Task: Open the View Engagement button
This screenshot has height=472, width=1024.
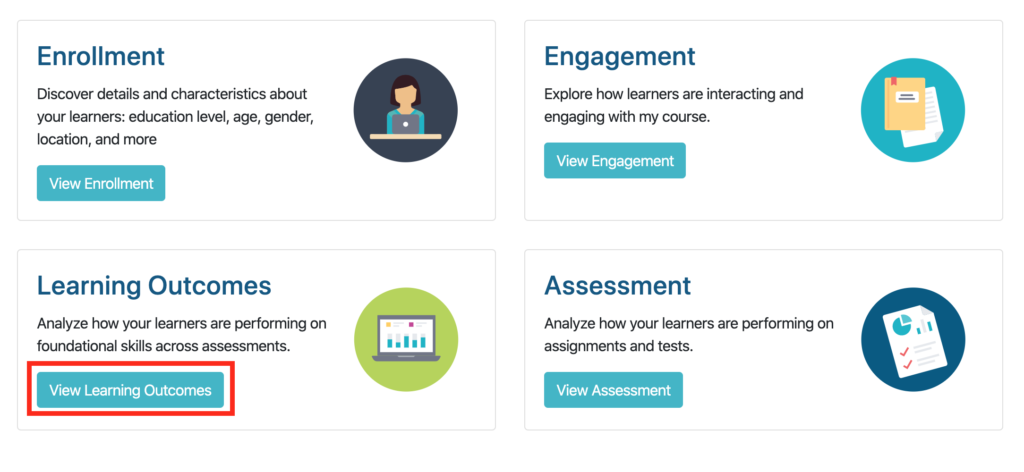Action: 615,161
